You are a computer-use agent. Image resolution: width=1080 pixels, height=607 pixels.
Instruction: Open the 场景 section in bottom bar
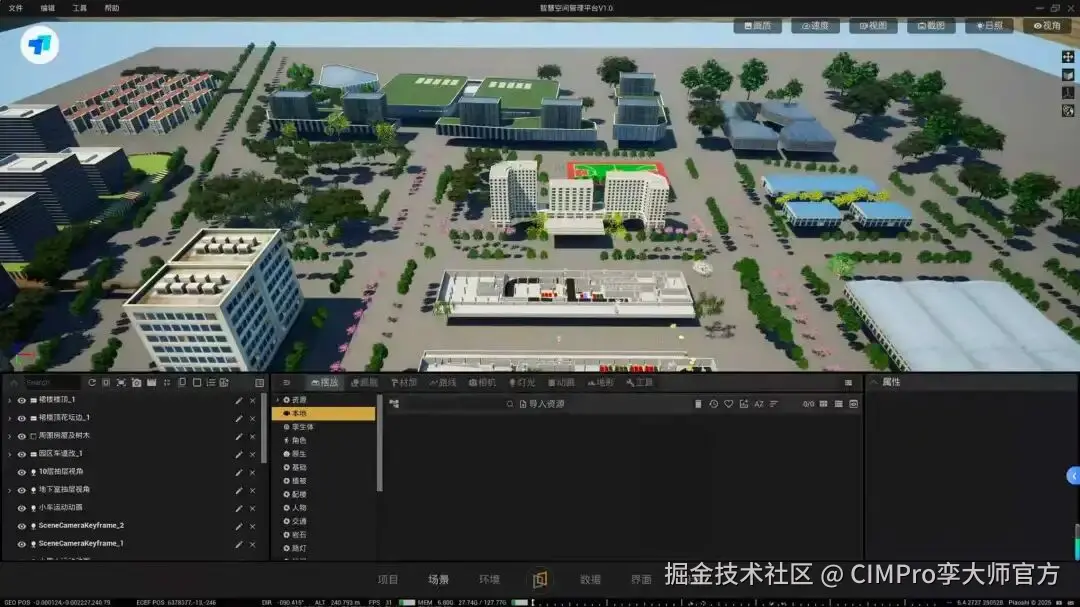[x=438, y=579]
